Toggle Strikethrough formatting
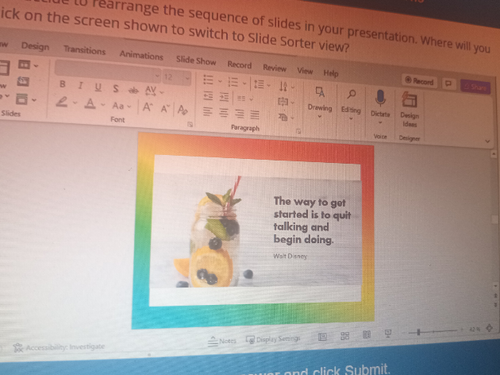Viewport: 500px width, 375px height. (x=133, y=90)
